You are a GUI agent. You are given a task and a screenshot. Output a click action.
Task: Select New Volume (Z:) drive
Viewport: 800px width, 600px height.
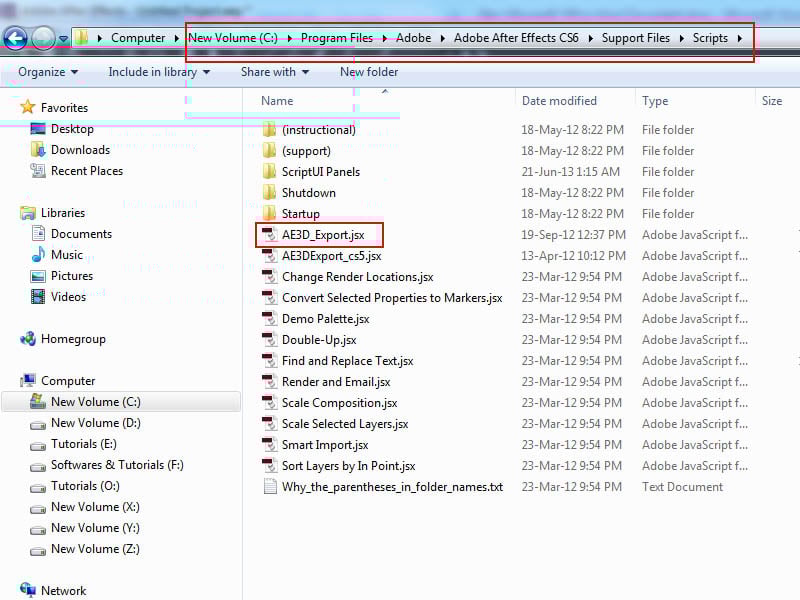[95, 549]
